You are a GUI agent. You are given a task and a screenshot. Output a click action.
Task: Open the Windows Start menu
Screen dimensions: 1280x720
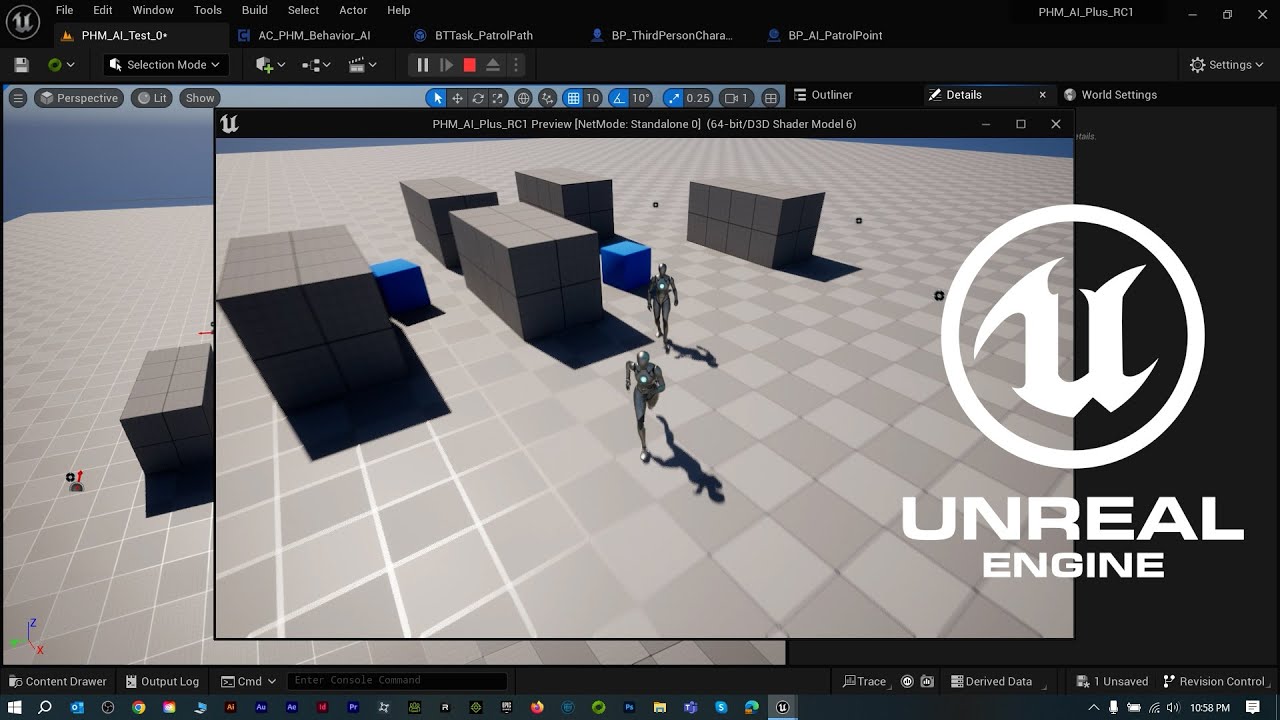pos(14,707)
